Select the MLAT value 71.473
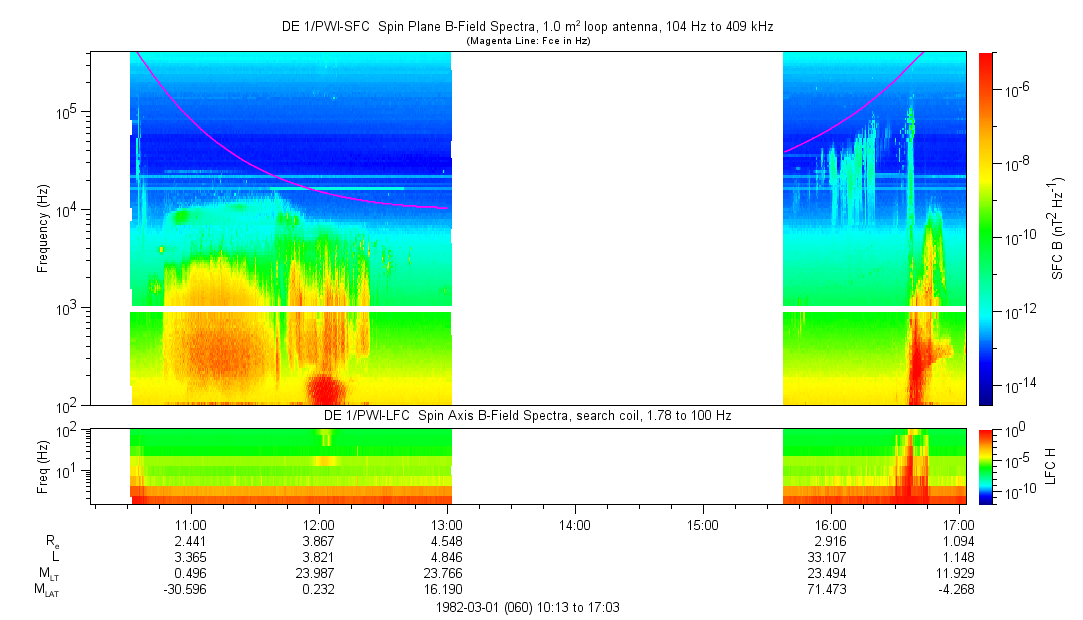 point(831,589)
